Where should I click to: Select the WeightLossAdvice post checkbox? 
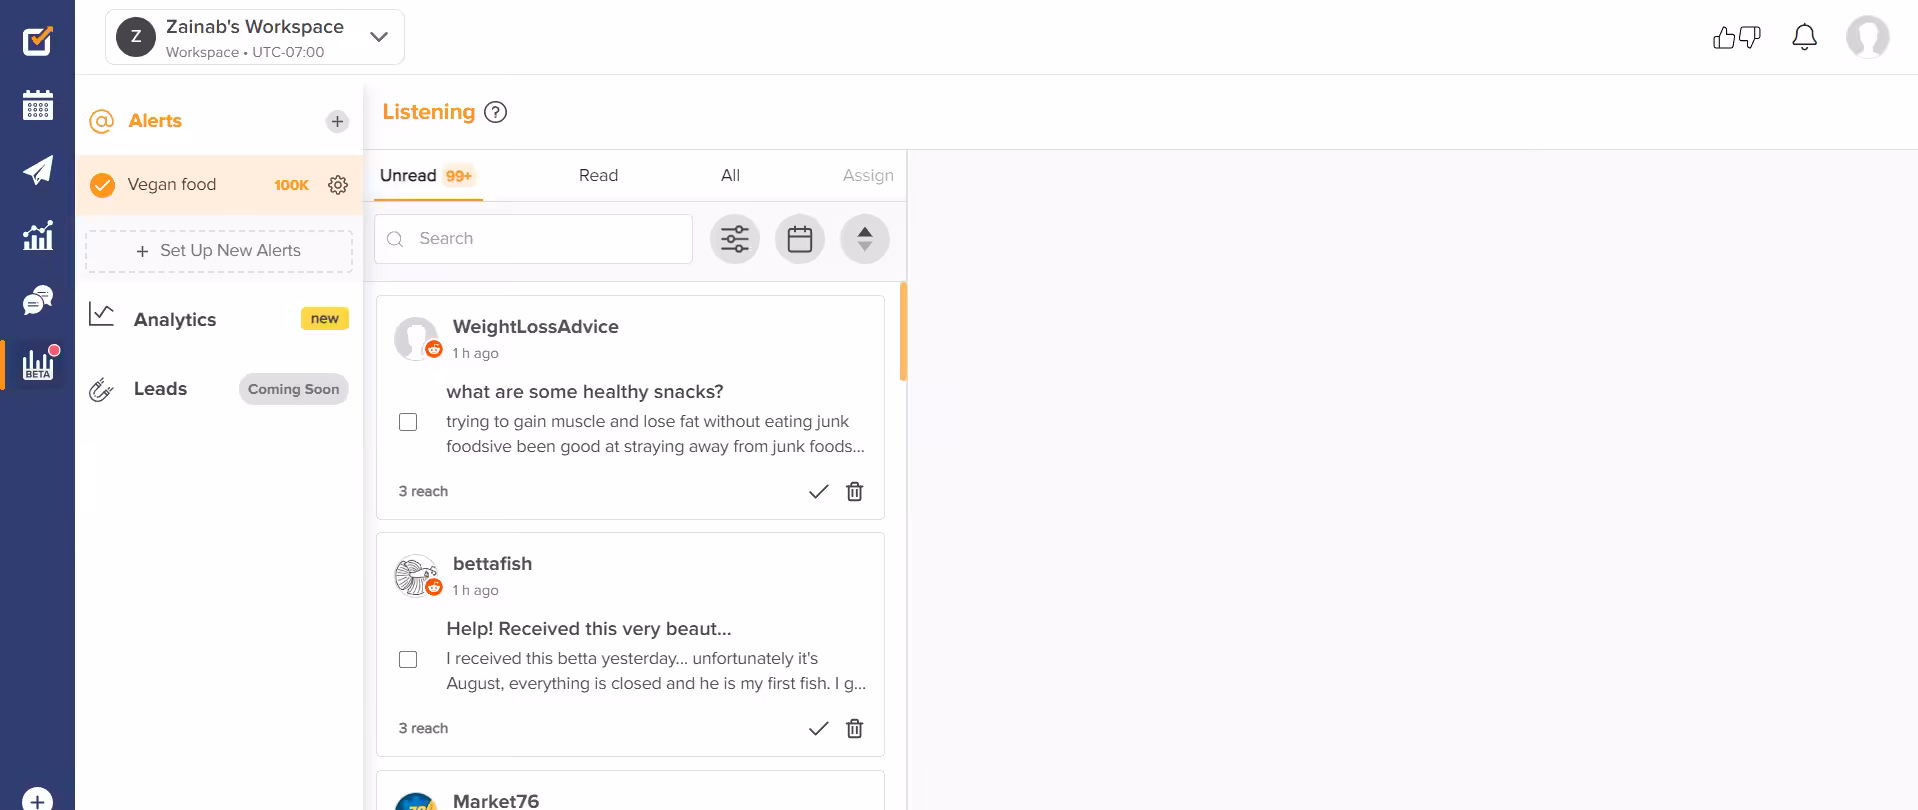point(408,422)
